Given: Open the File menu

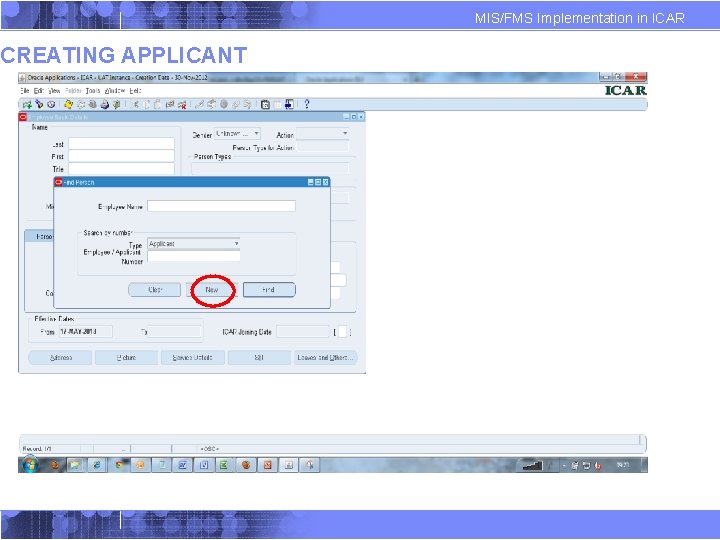Looking at the screenshot, I should pyautogui.click(x=25, y=91).
